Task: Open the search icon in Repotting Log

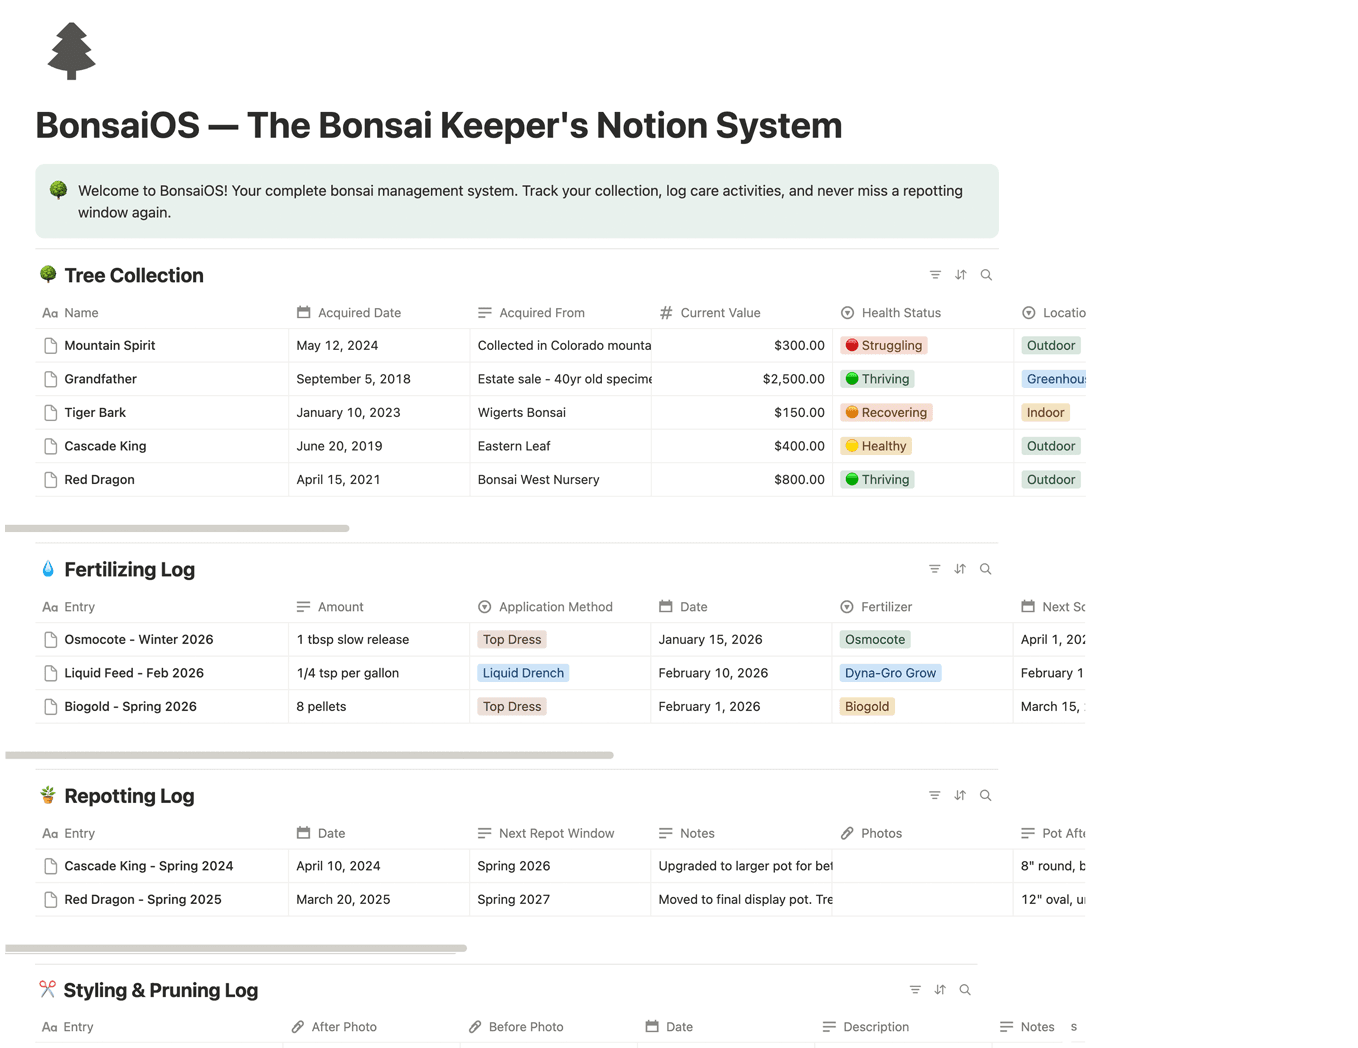Action: point(986,795)
